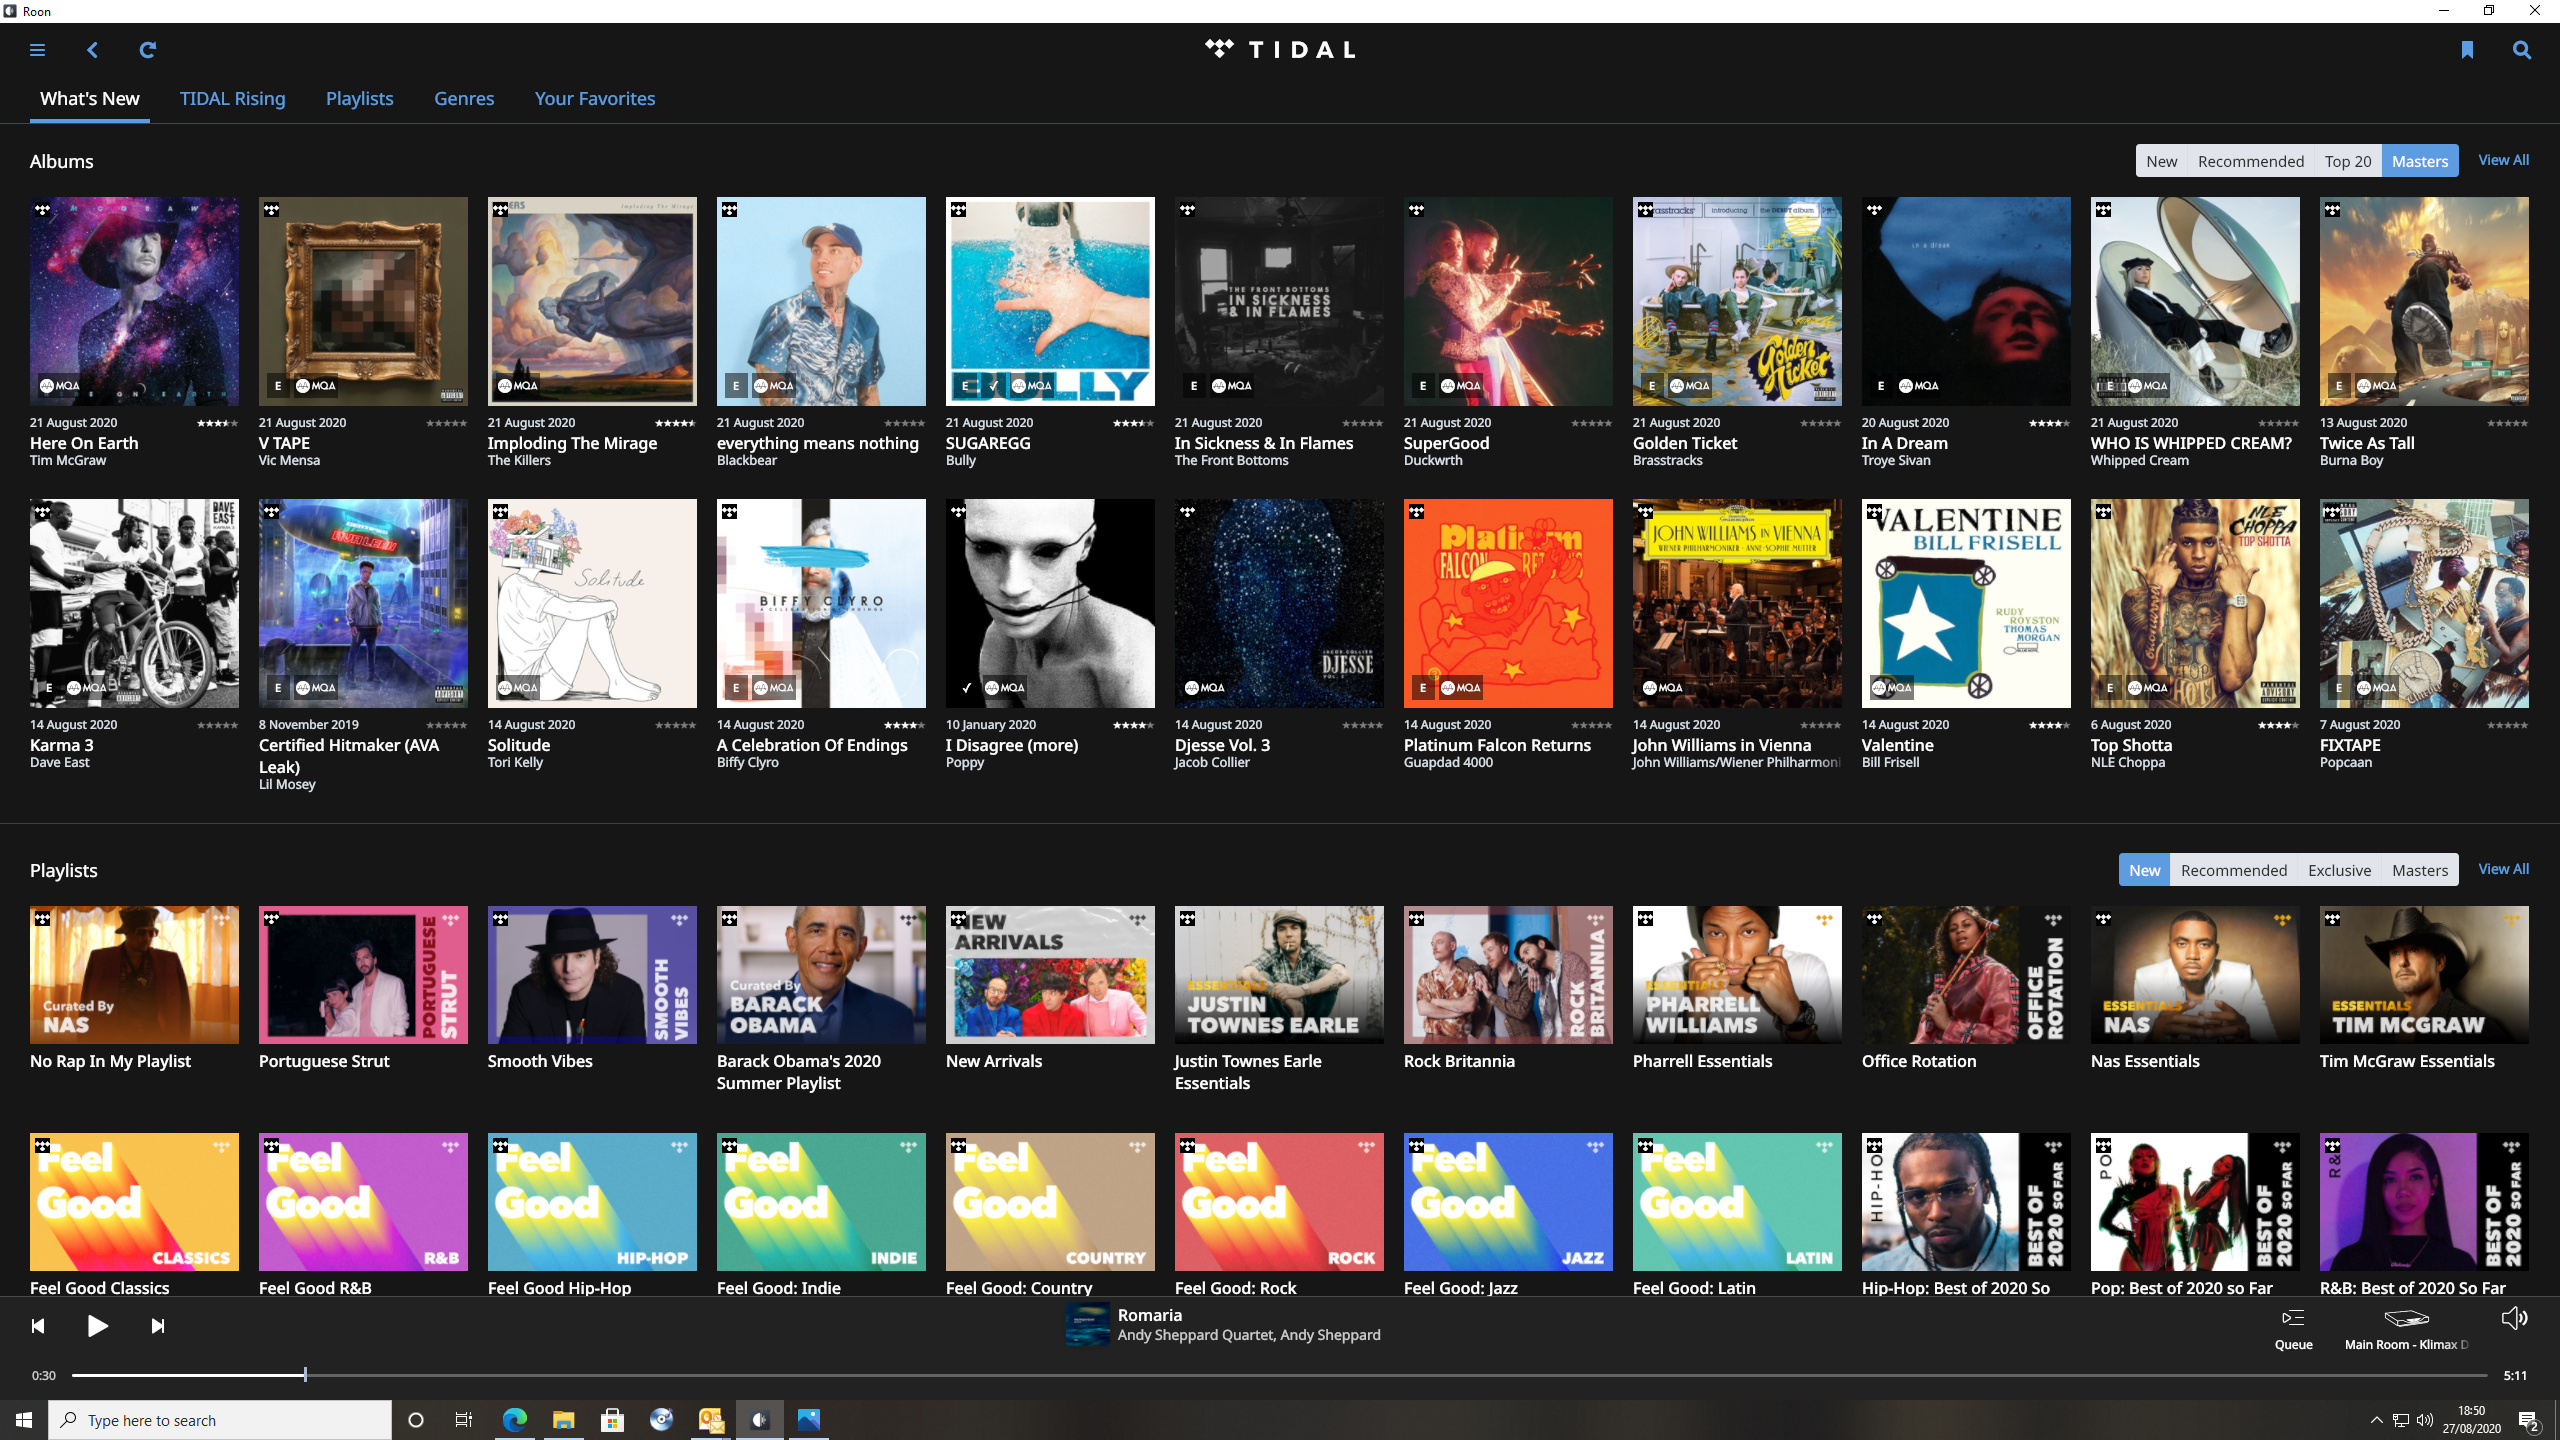2560x1440 pixels.
Task: Open the Smooth Vibes playlist cover
Action: tap(592, 975)
